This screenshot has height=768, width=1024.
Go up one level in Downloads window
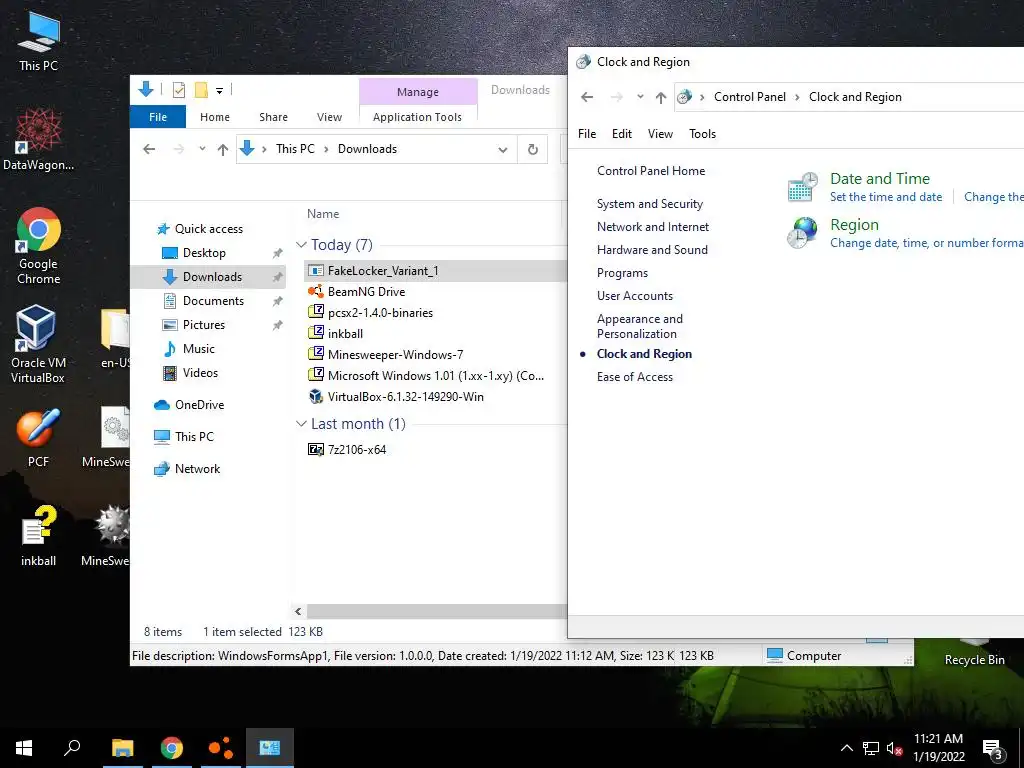tap(223, 150)
